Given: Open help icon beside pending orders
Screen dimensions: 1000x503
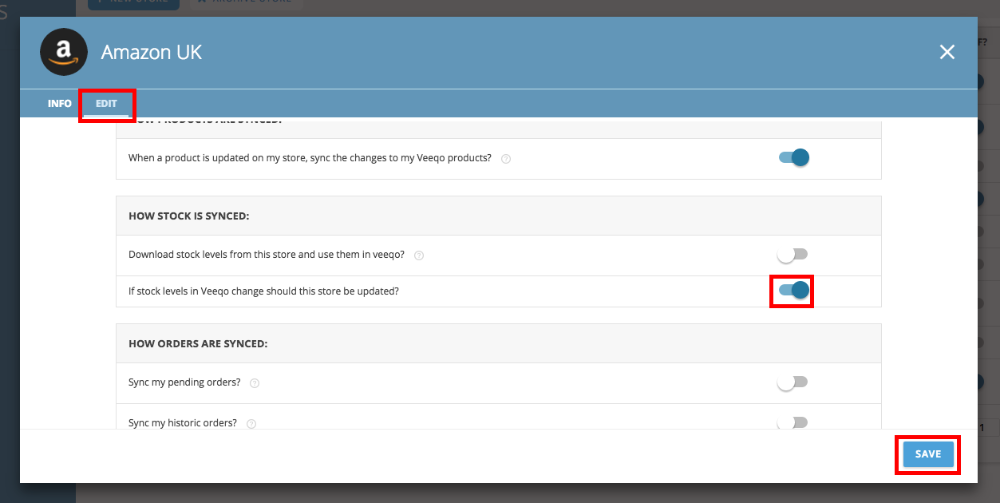Looking at the screenshot, I should pos(254,383).
